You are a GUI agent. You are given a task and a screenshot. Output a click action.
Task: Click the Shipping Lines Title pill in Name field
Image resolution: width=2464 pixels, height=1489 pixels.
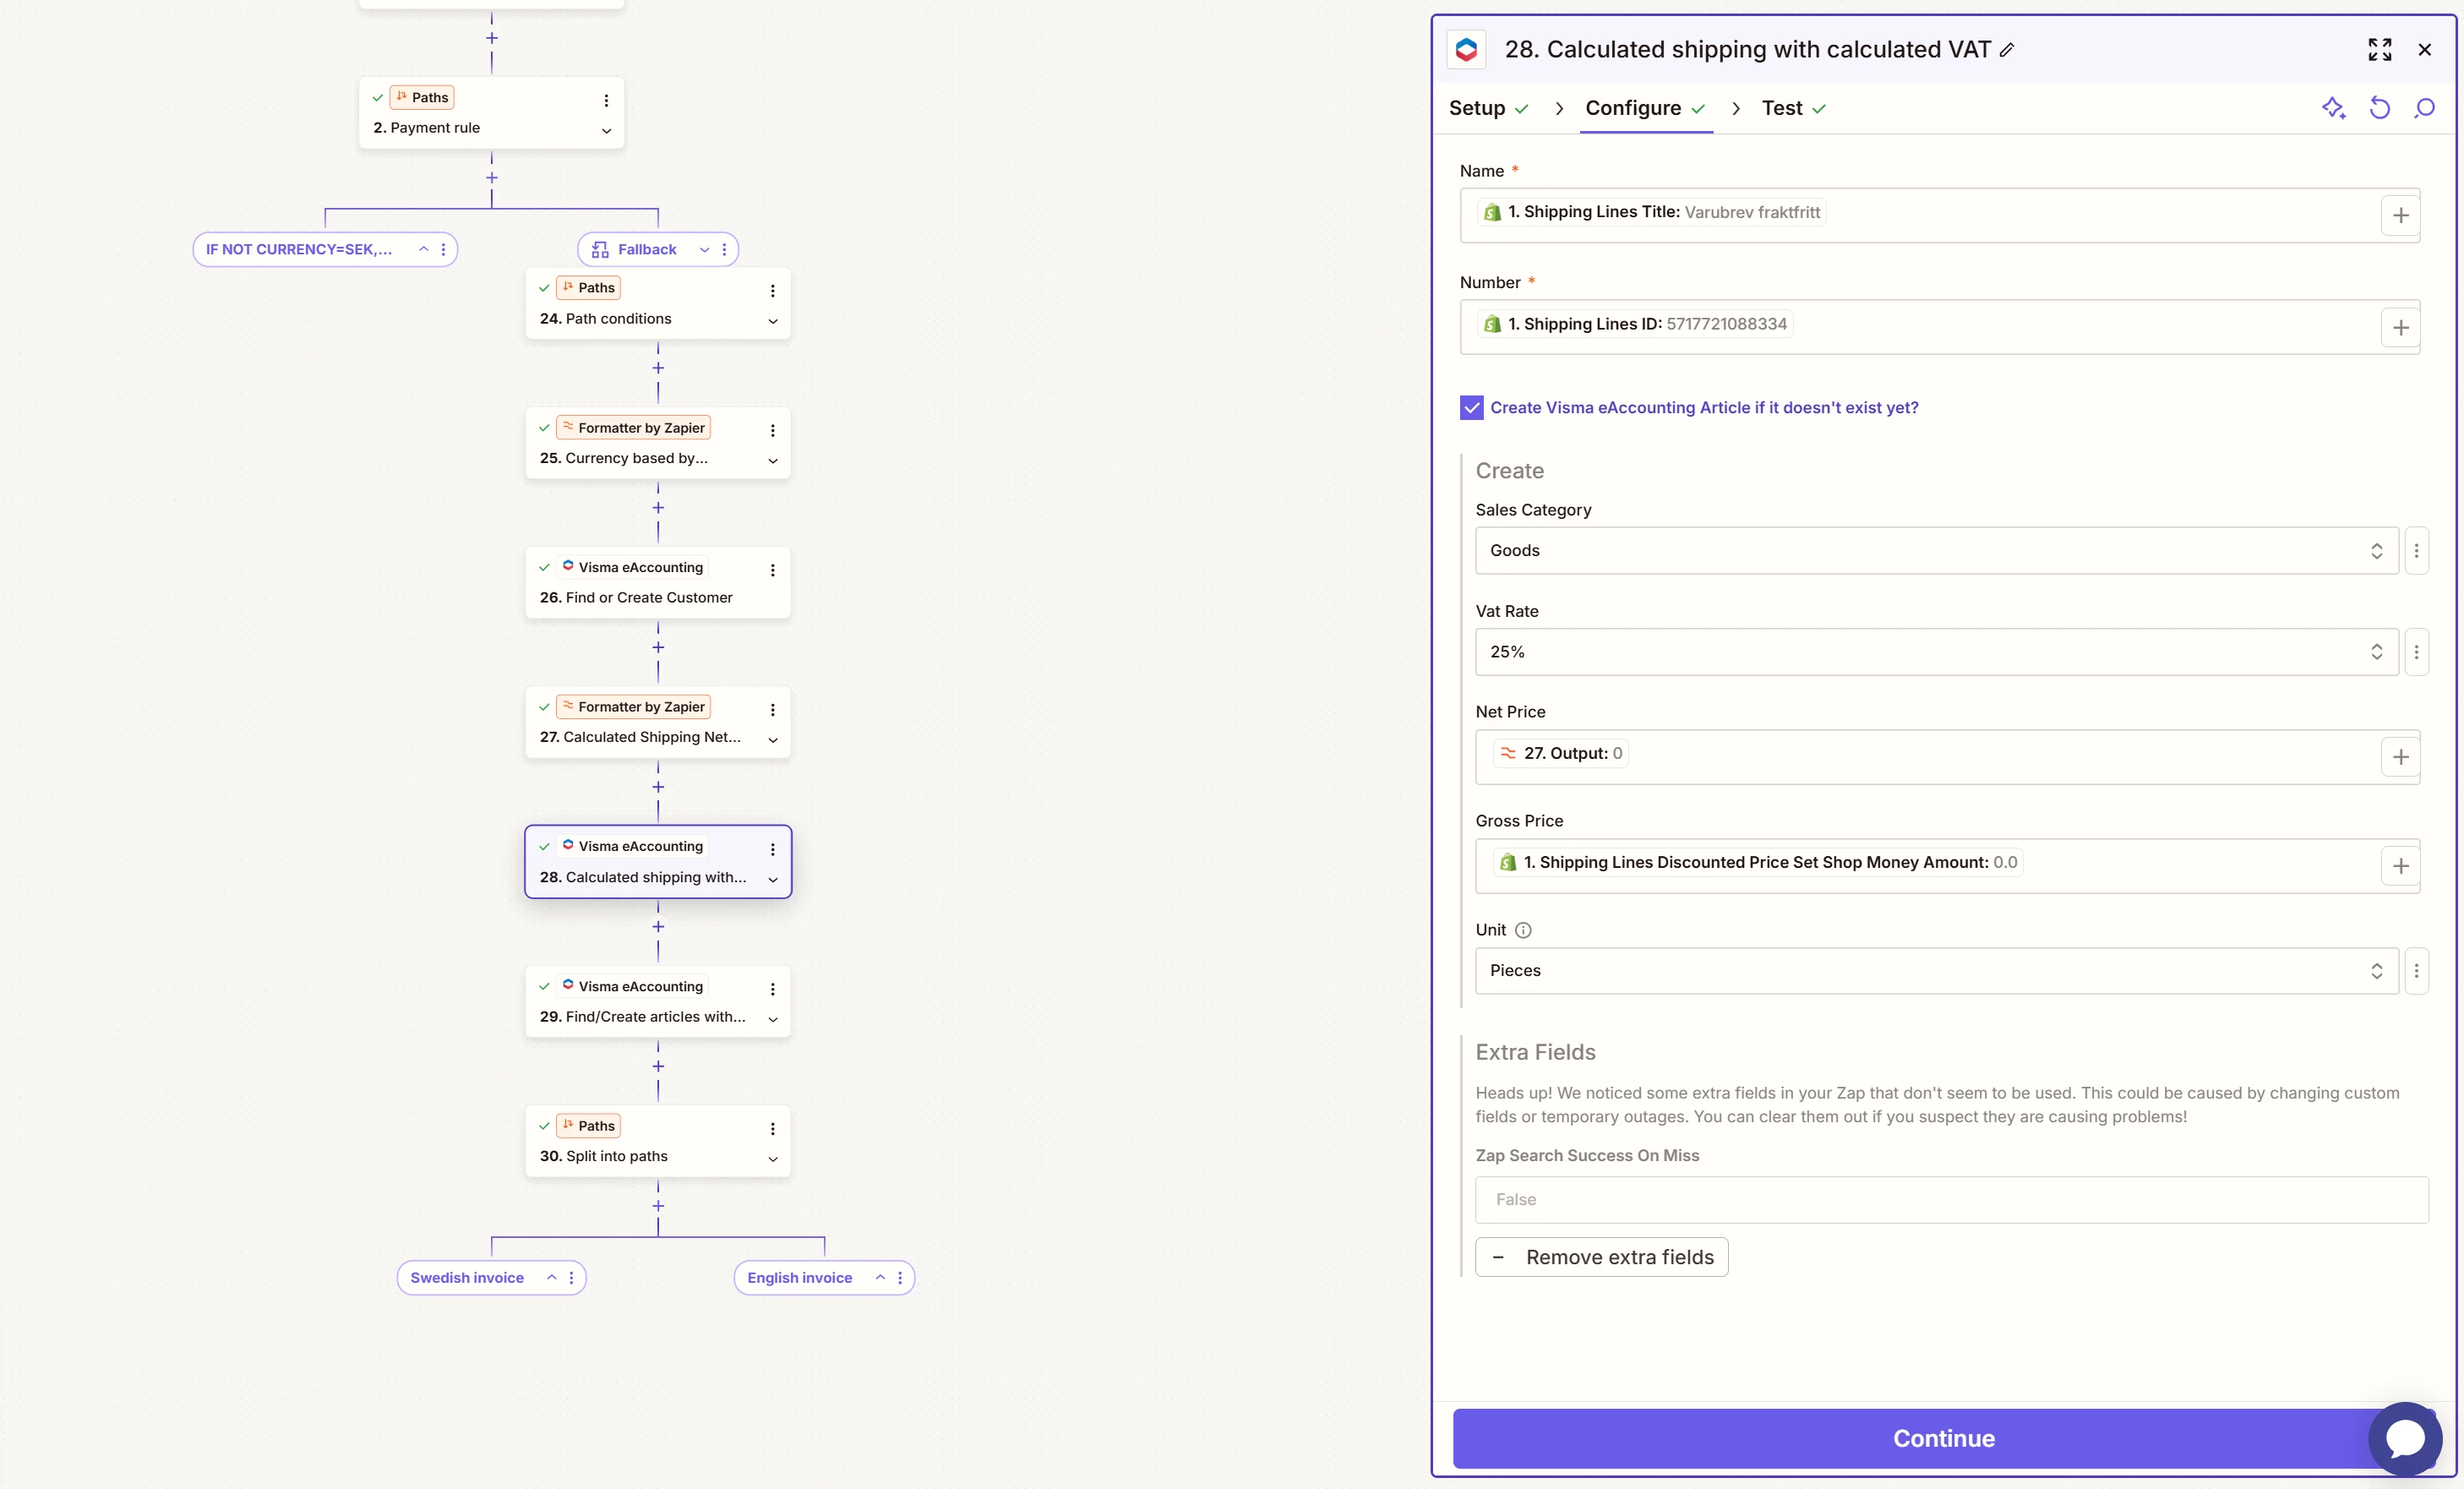[x=1652, y=212]
